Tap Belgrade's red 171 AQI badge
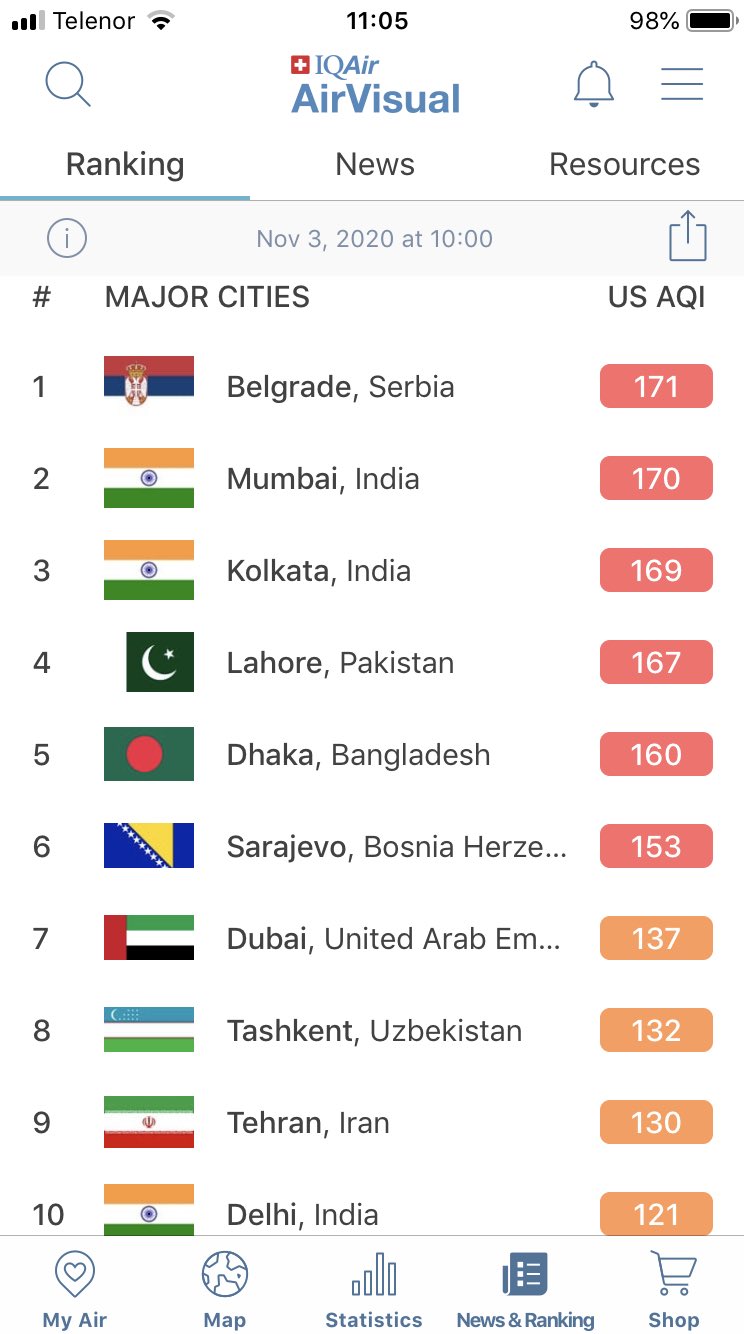The height and width of the screenshot is (1334, 744). tap(656, 387)
